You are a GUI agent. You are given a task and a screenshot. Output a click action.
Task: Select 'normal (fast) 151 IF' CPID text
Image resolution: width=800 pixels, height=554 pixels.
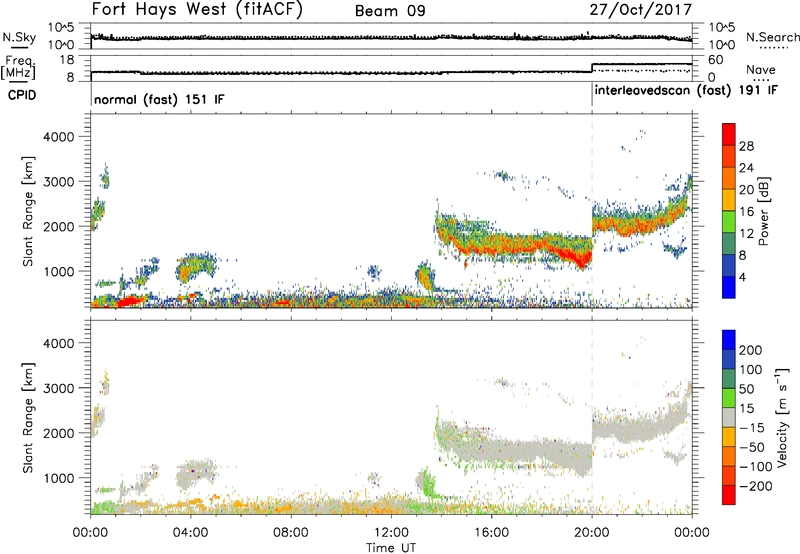point(159,99)
